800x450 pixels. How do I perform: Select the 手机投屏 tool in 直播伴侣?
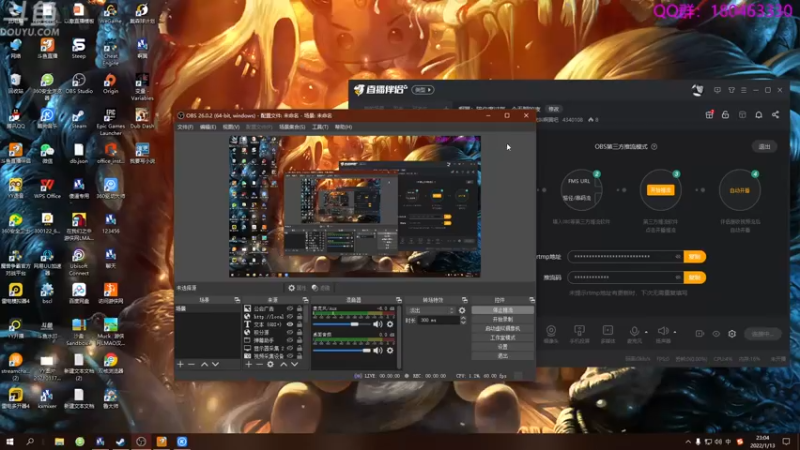(579, 334)
